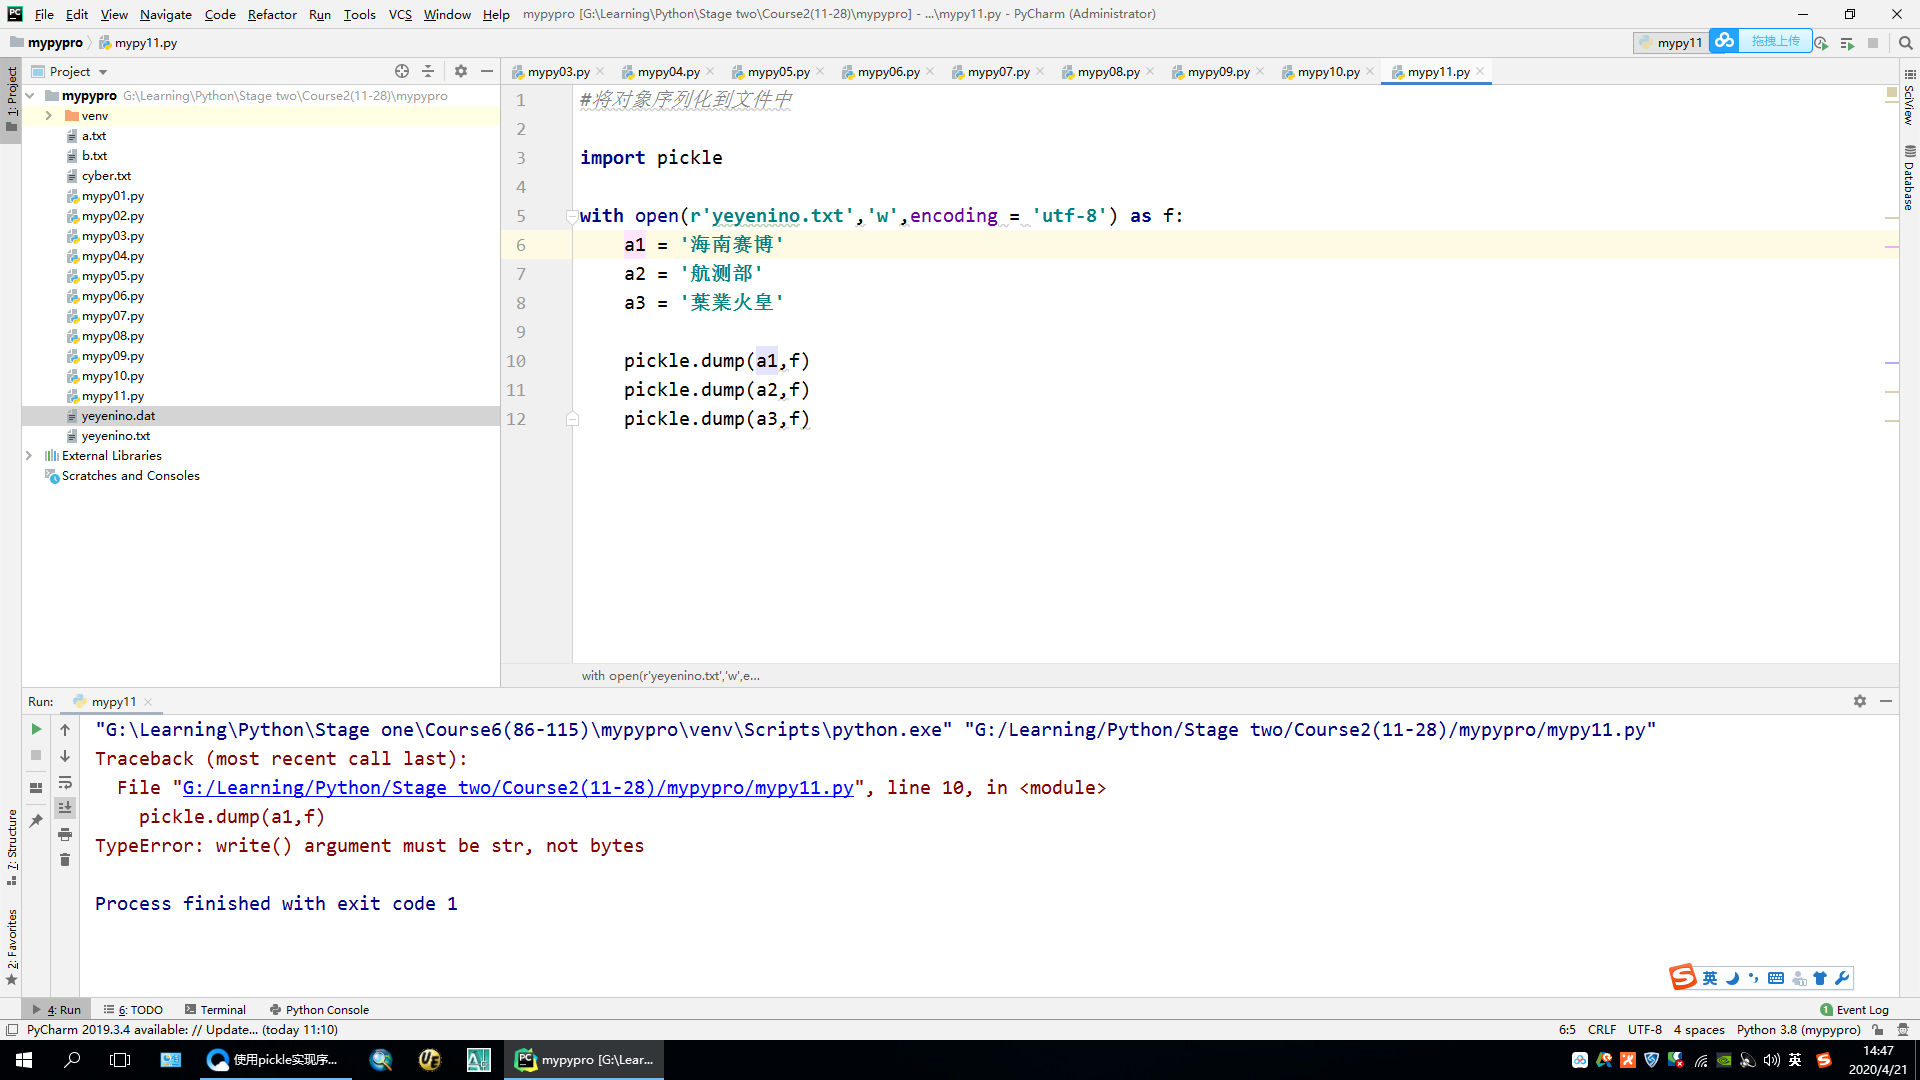Open Windows Start menu
Screen dimensions: 1920x1080
24,1060
